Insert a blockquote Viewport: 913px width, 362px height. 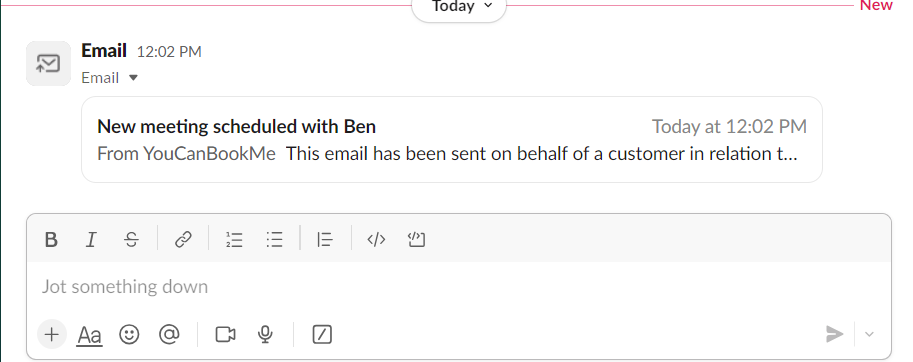click(x=325, y=239)
